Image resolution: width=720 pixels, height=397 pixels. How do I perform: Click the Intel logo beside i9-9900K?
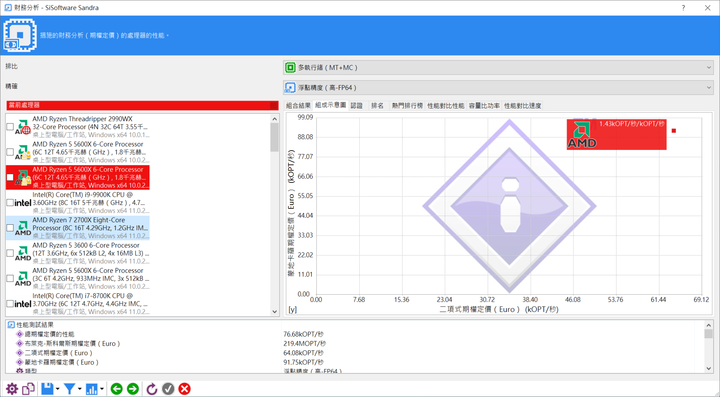22,202
